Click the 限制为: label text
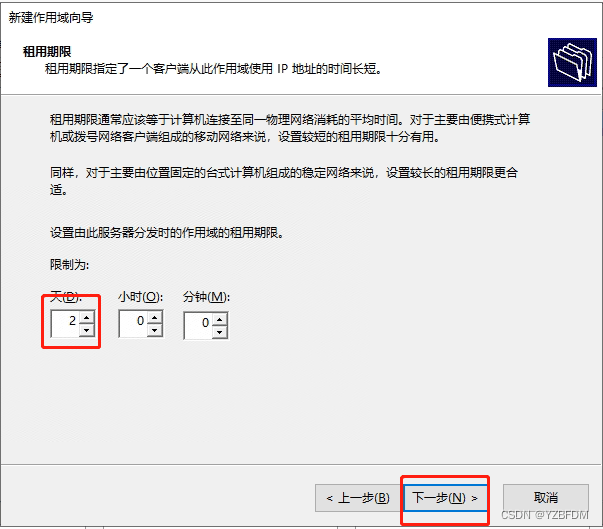This screenshot has height=529, width=603. 70,264
